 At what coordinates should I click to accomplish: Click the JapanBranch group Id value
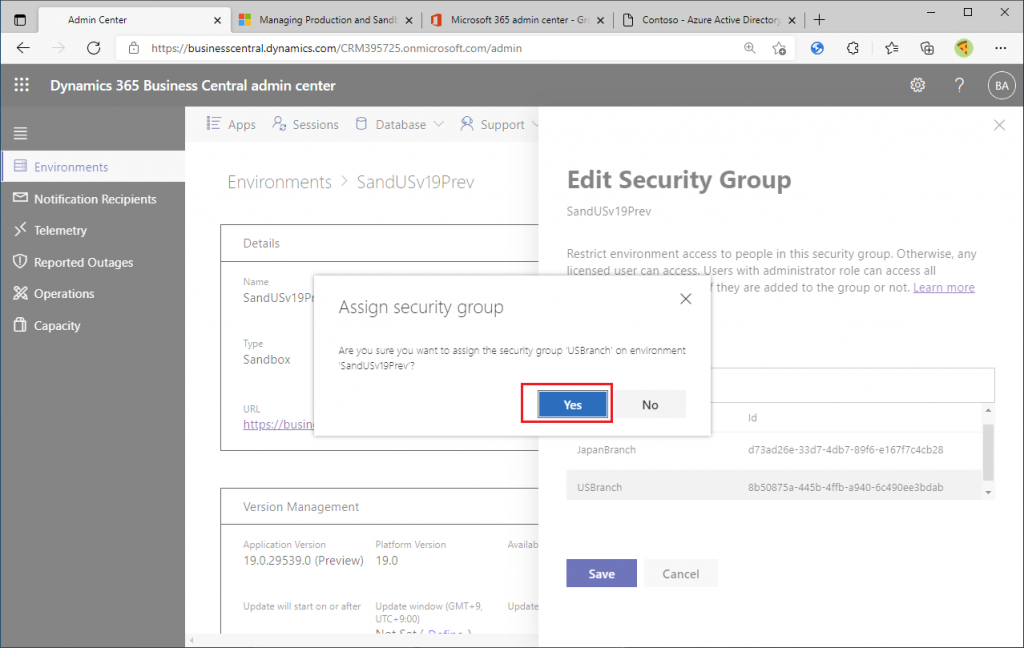(845, 449)
